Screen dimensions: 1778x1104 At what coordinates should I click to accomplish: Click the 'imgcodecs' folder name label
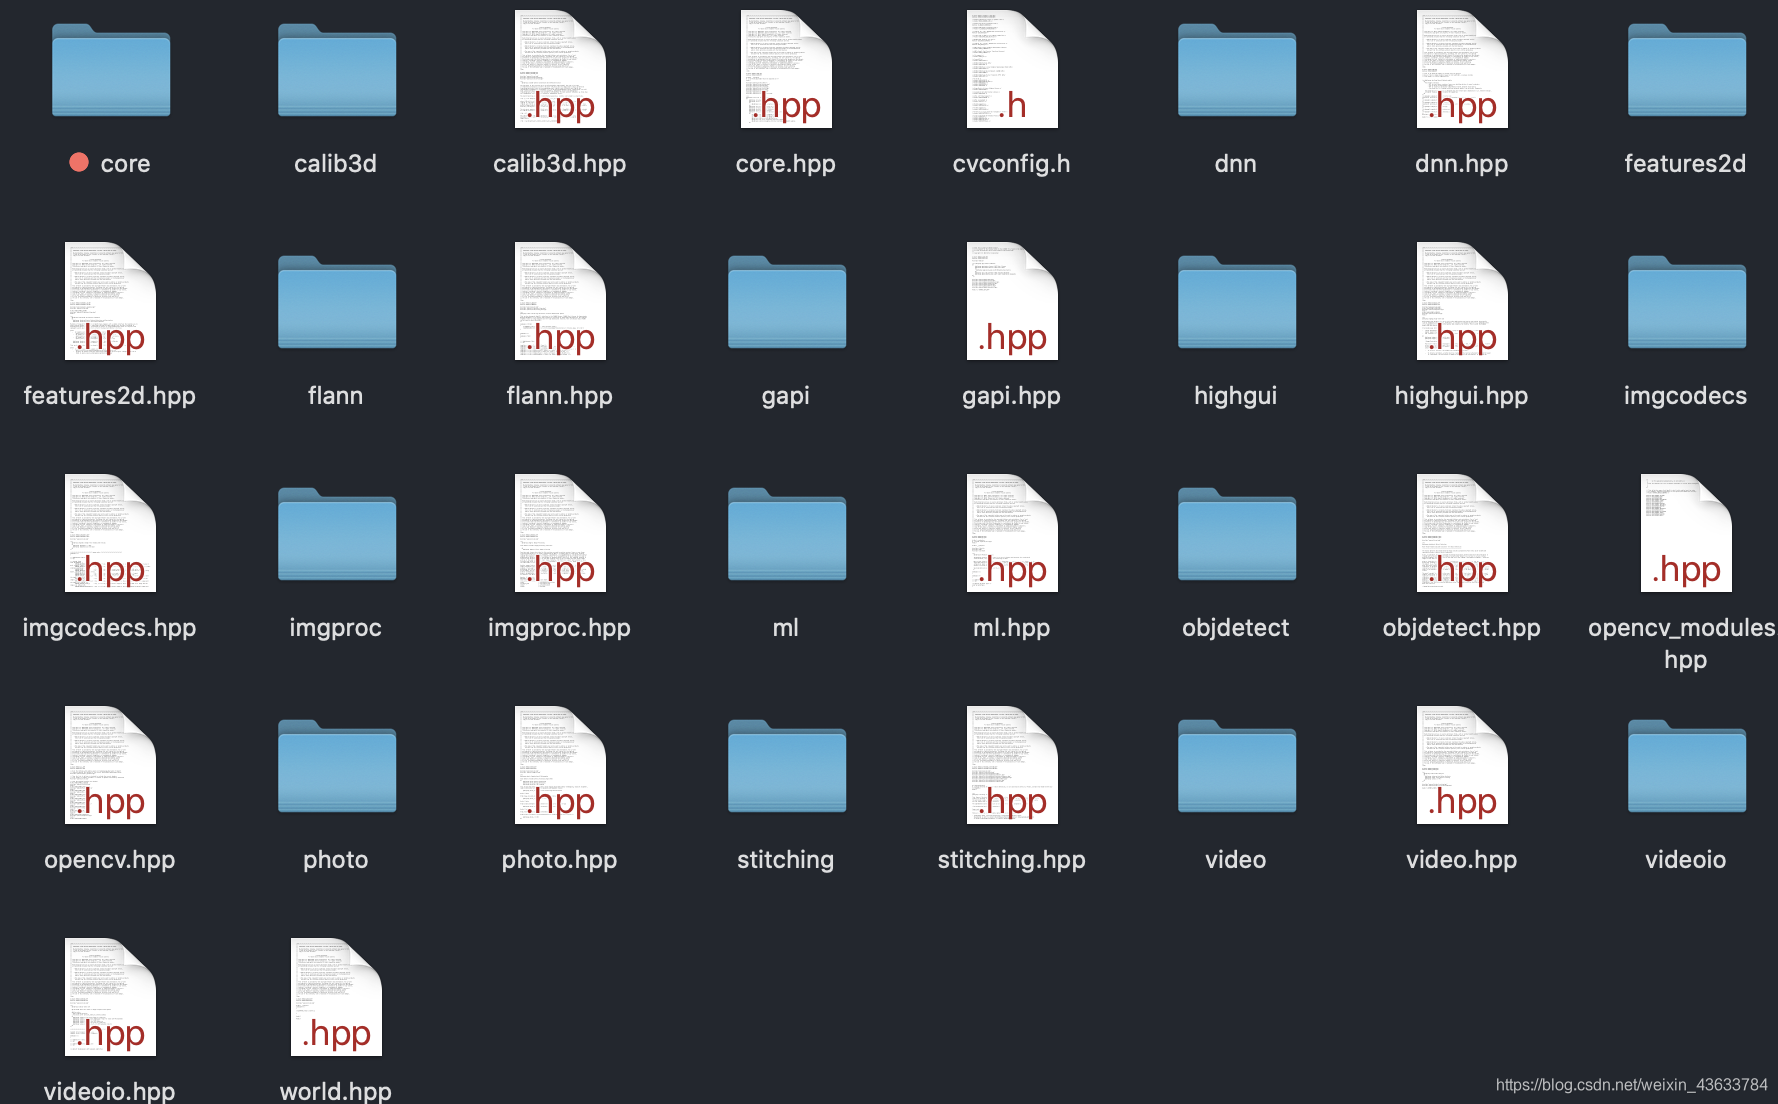pyautogui.click(x=1685, y=396)
